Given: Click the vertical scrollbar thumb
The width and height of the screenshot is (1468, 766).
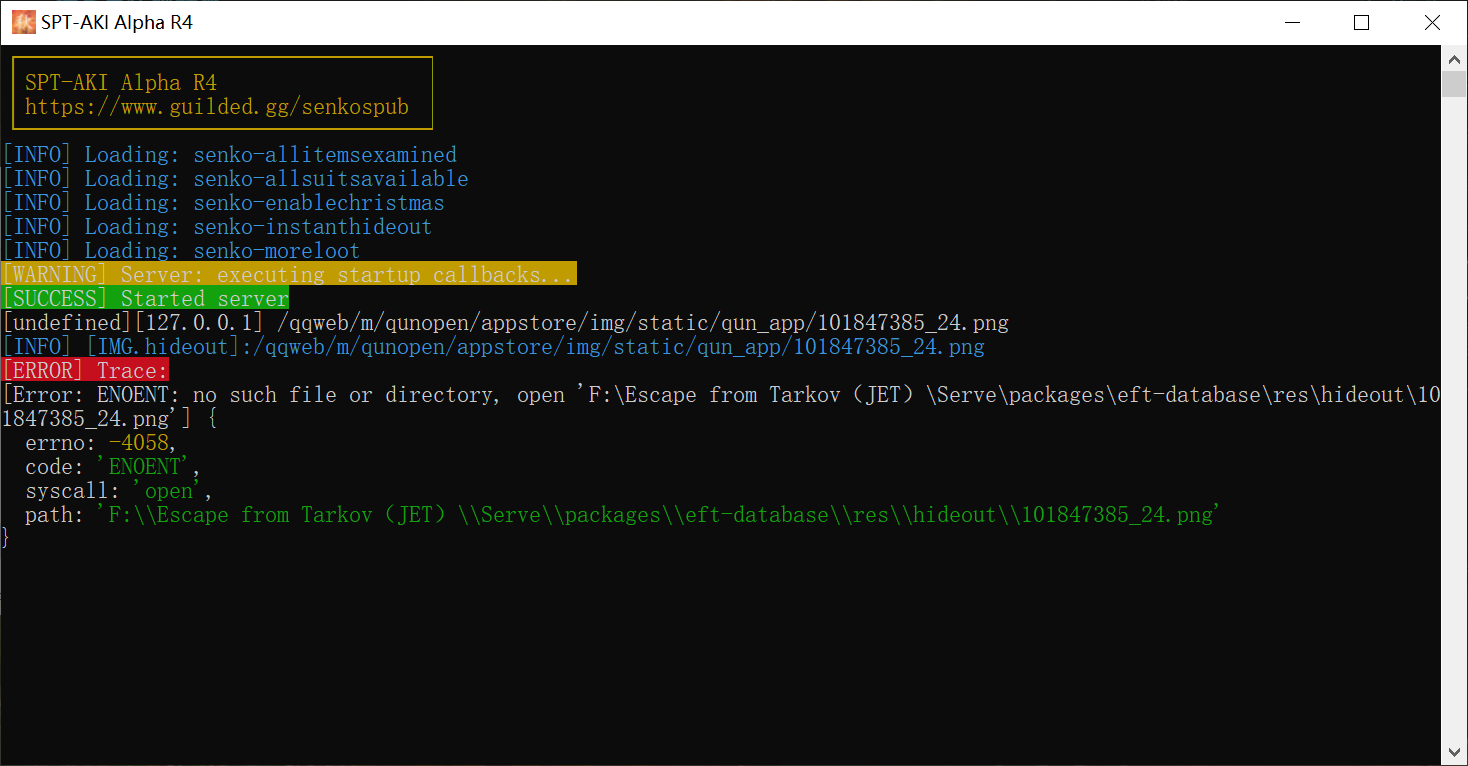Looking at the screenshot, I should (x=1454, y=84).
